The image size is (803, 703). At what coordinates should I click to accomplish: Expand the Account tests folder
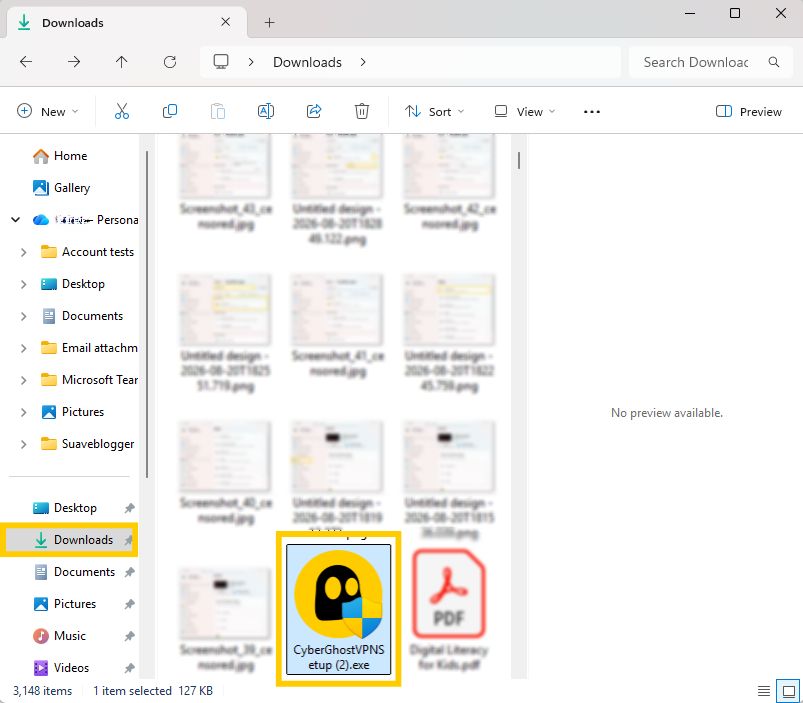pos(24,252)
